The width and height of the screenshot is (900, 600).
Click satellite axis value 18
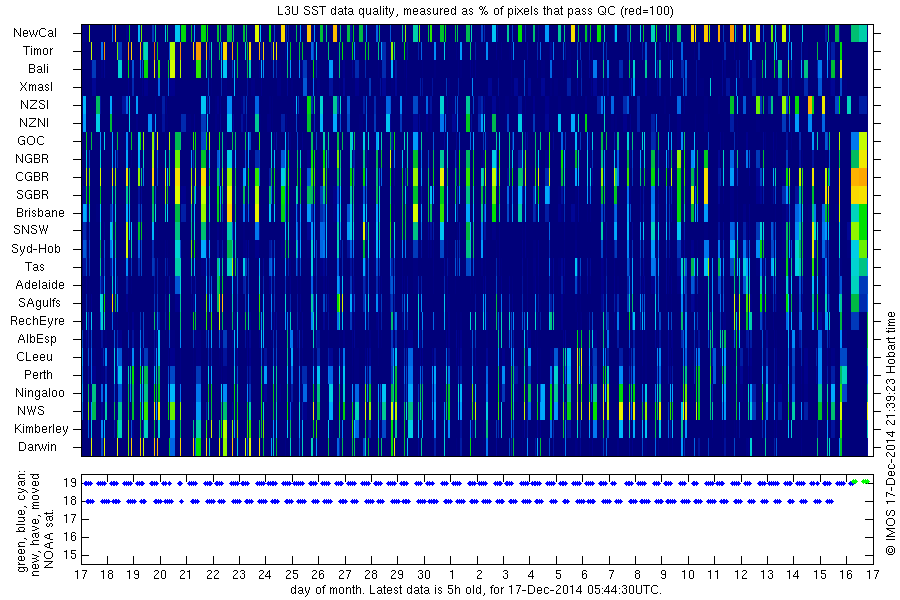coord(70,501)
